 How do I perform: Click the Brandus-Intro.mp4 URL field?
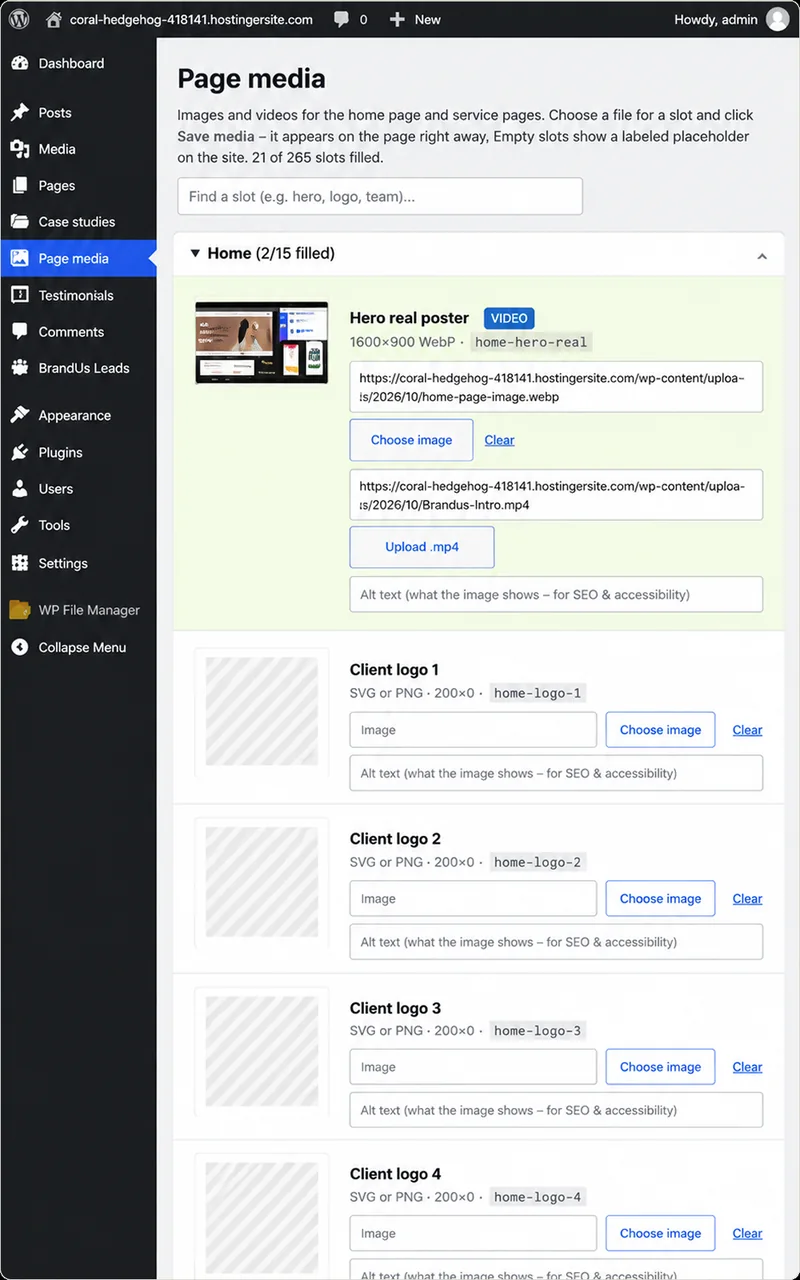(x=556, y=495)
